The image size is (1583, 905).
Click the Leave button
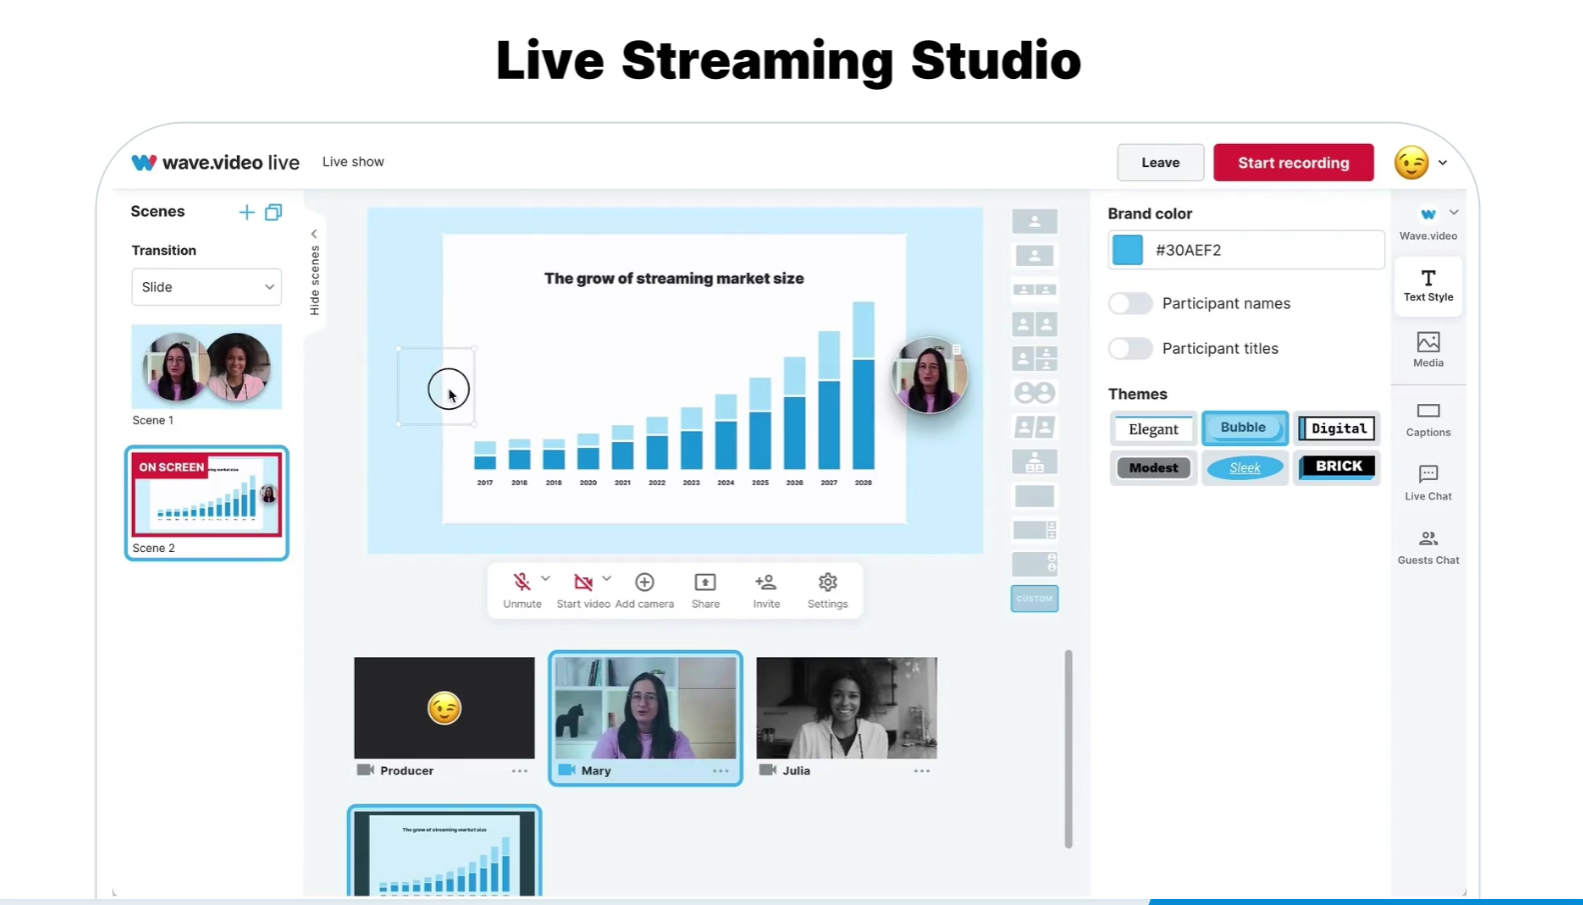[x=1160, y=163]
